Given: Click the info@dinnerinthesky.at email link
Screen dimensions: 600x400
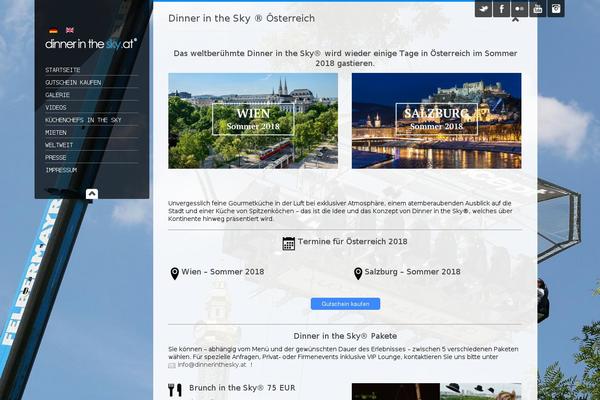Looking at the screenshot, I should click(212, 365).
